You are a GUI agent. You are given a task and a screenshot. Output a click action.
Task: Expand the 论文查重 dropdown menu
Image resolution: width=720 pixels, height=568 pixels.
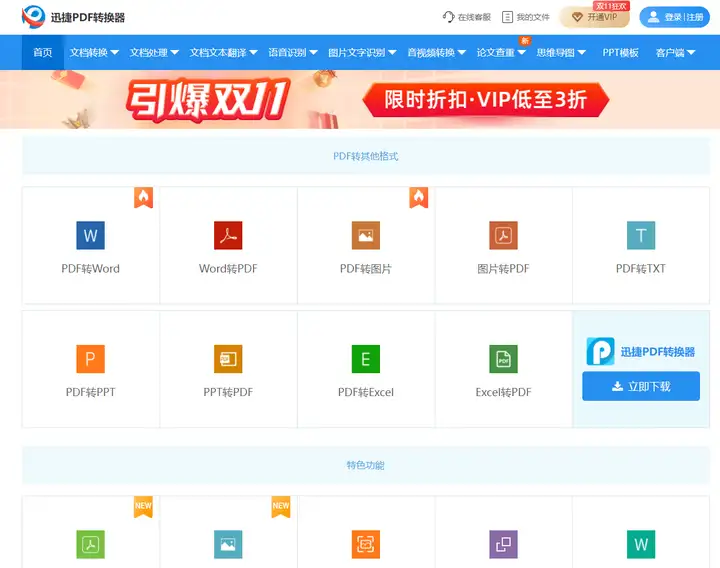point(501,52)
